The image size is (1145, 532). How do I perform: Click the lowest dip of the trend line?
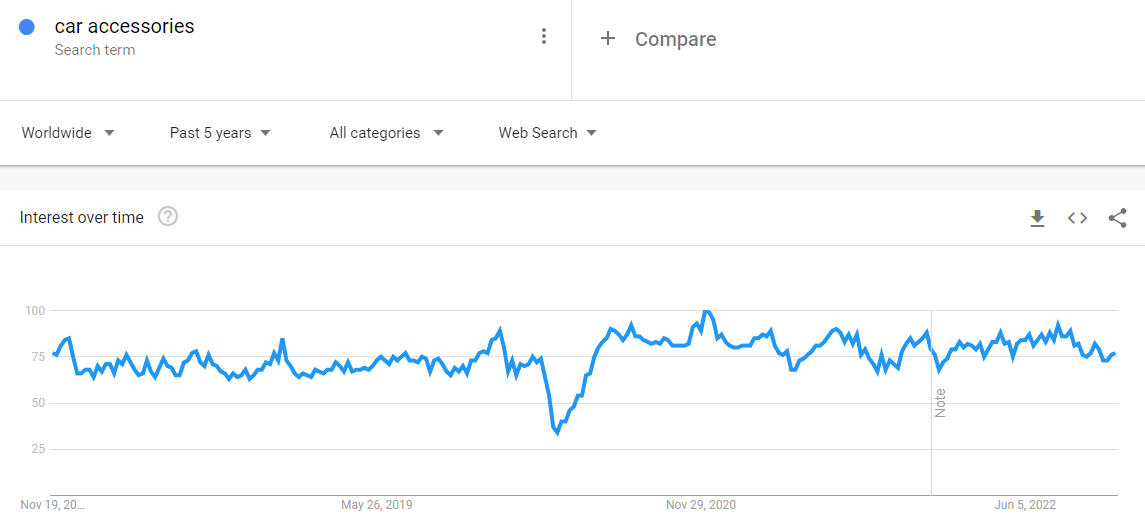(557, 432)
